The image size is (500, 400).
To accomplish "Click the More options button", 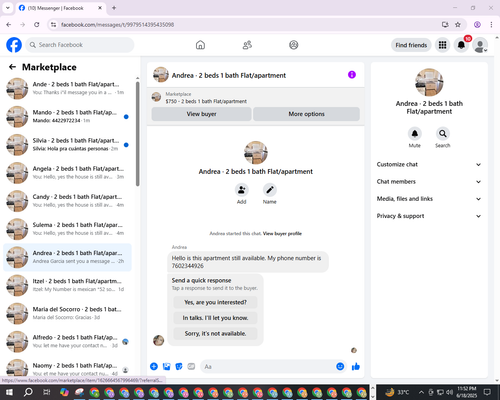I will pos(306,114).
